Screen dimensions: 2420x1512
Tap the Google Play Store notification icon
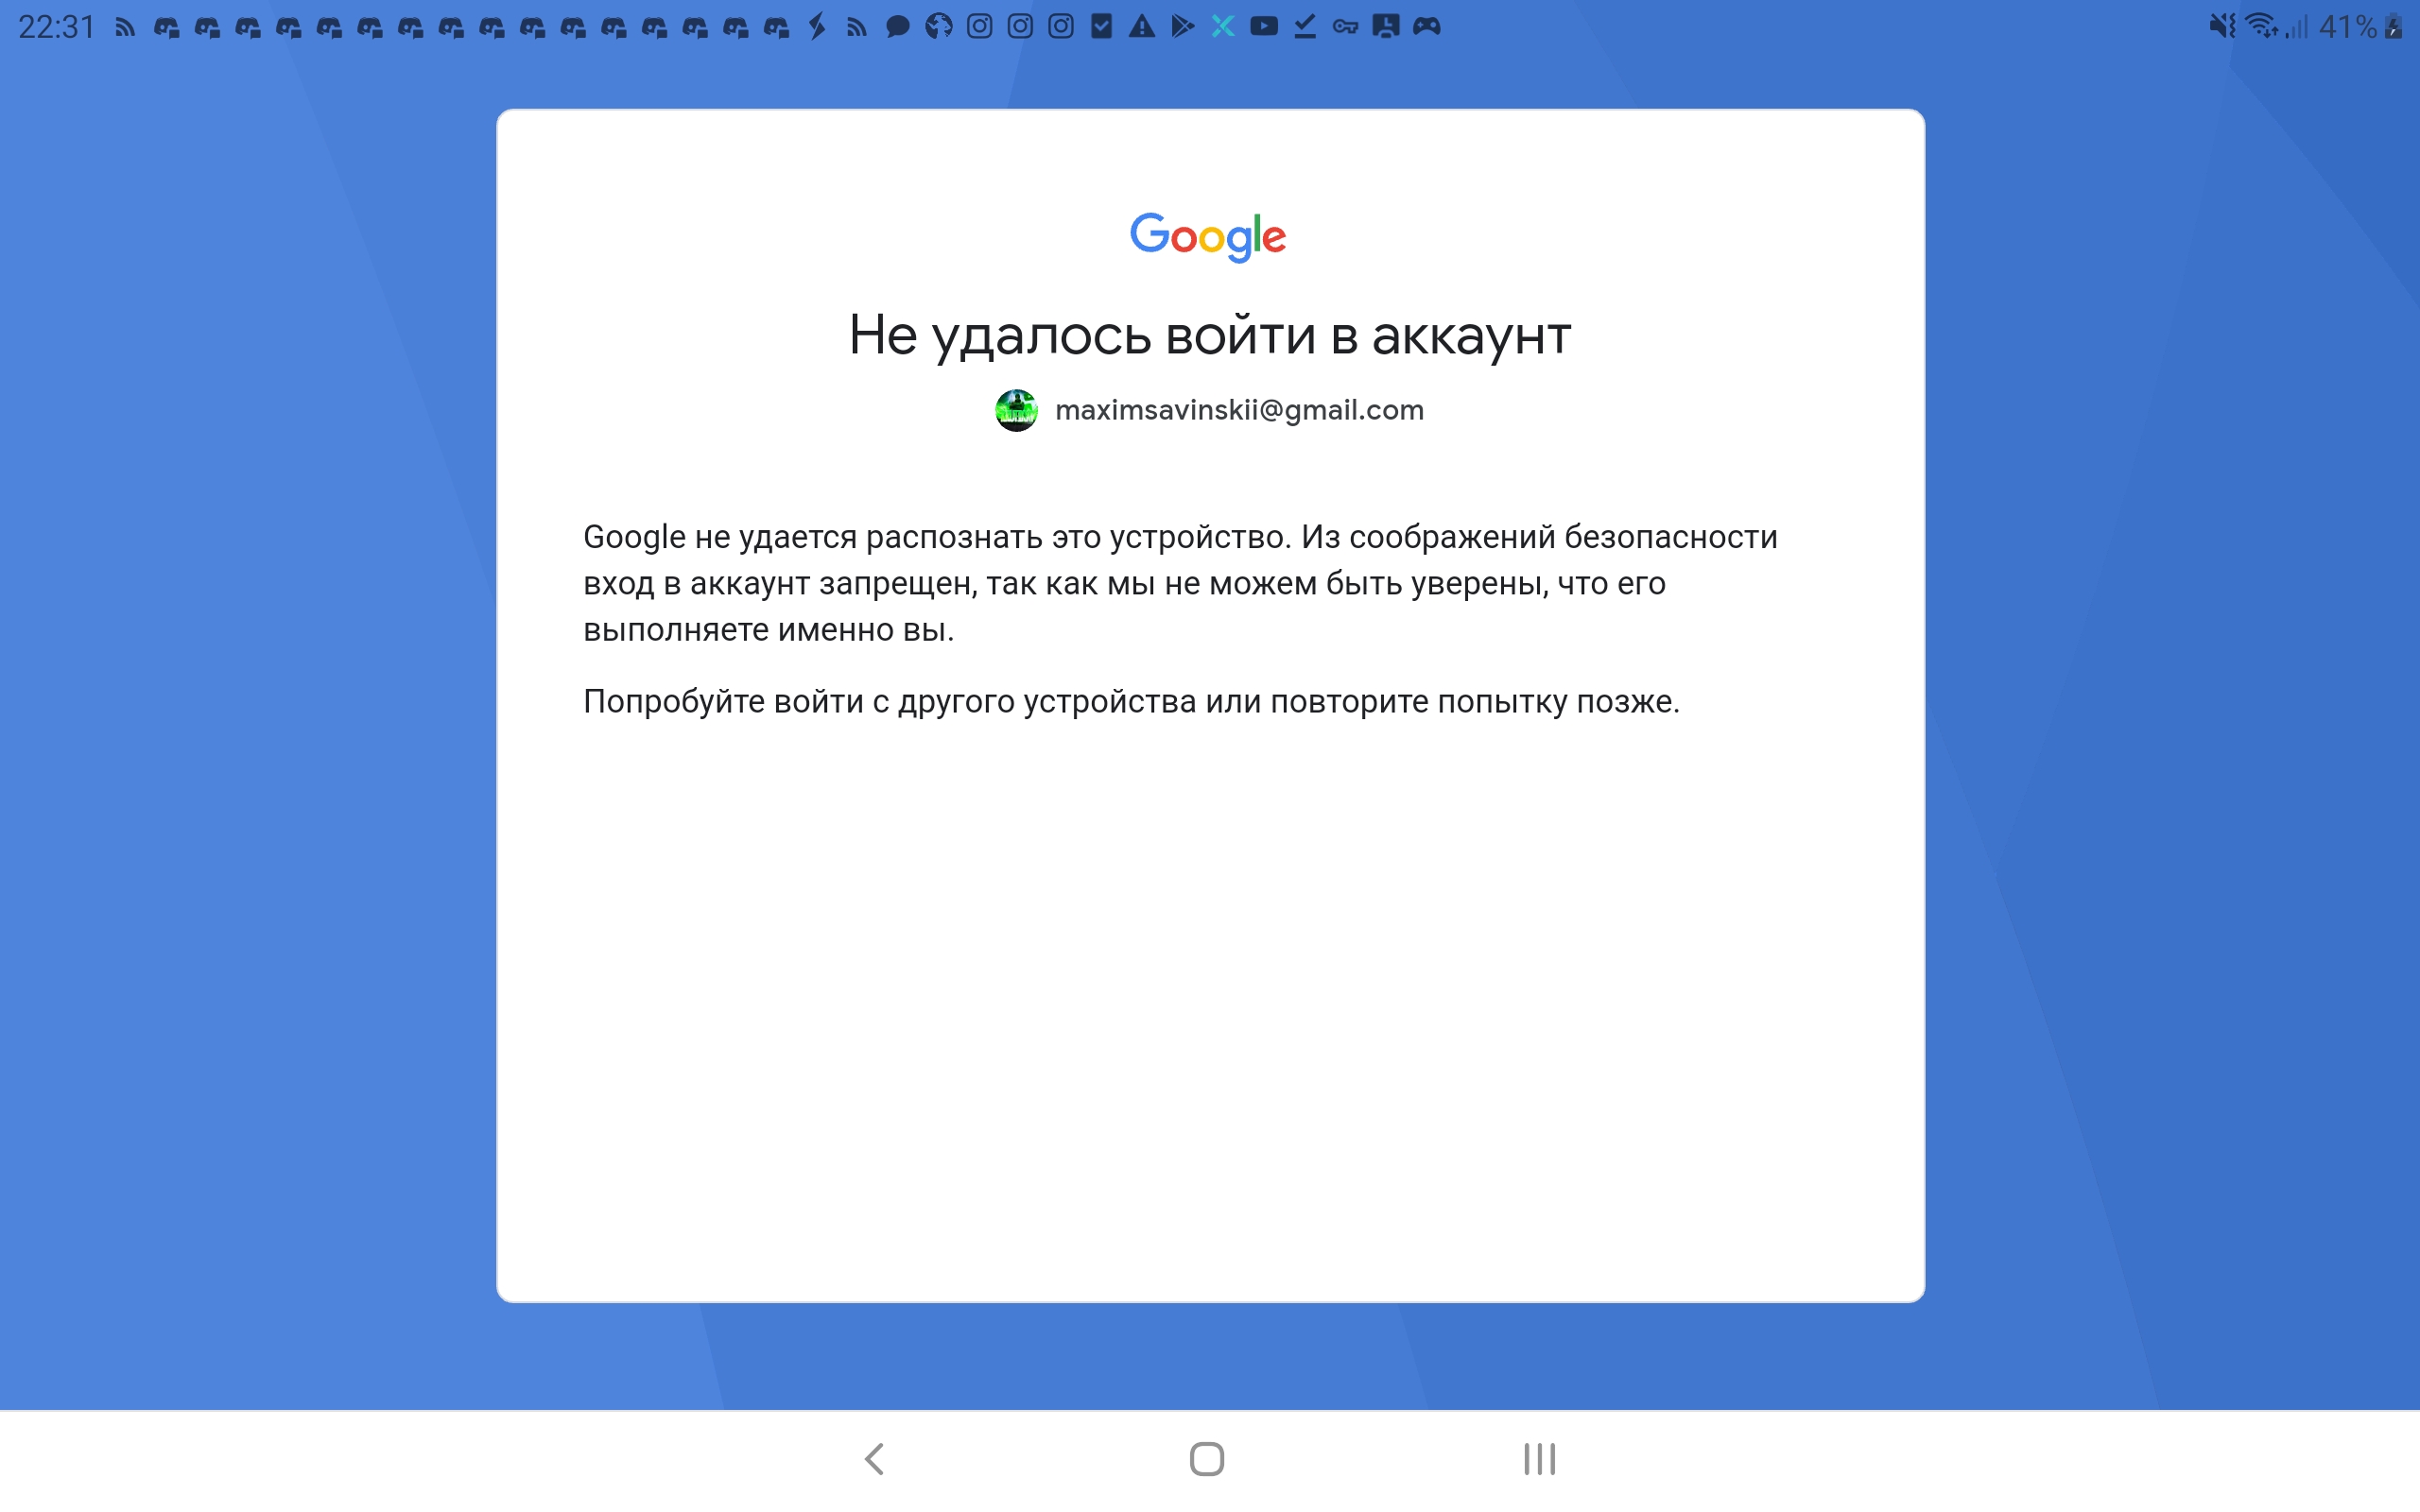(1183, 26)
